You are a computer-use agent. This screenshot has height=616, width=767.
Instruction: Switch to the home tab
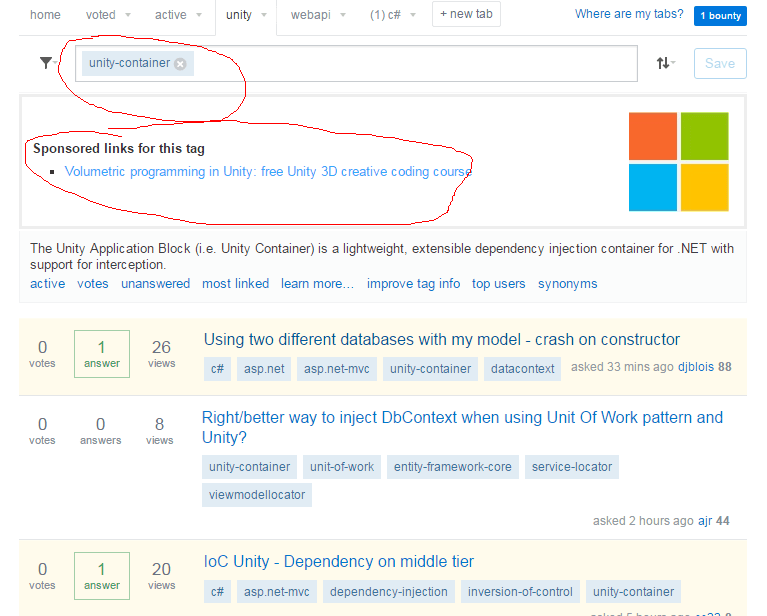(45, 15)
